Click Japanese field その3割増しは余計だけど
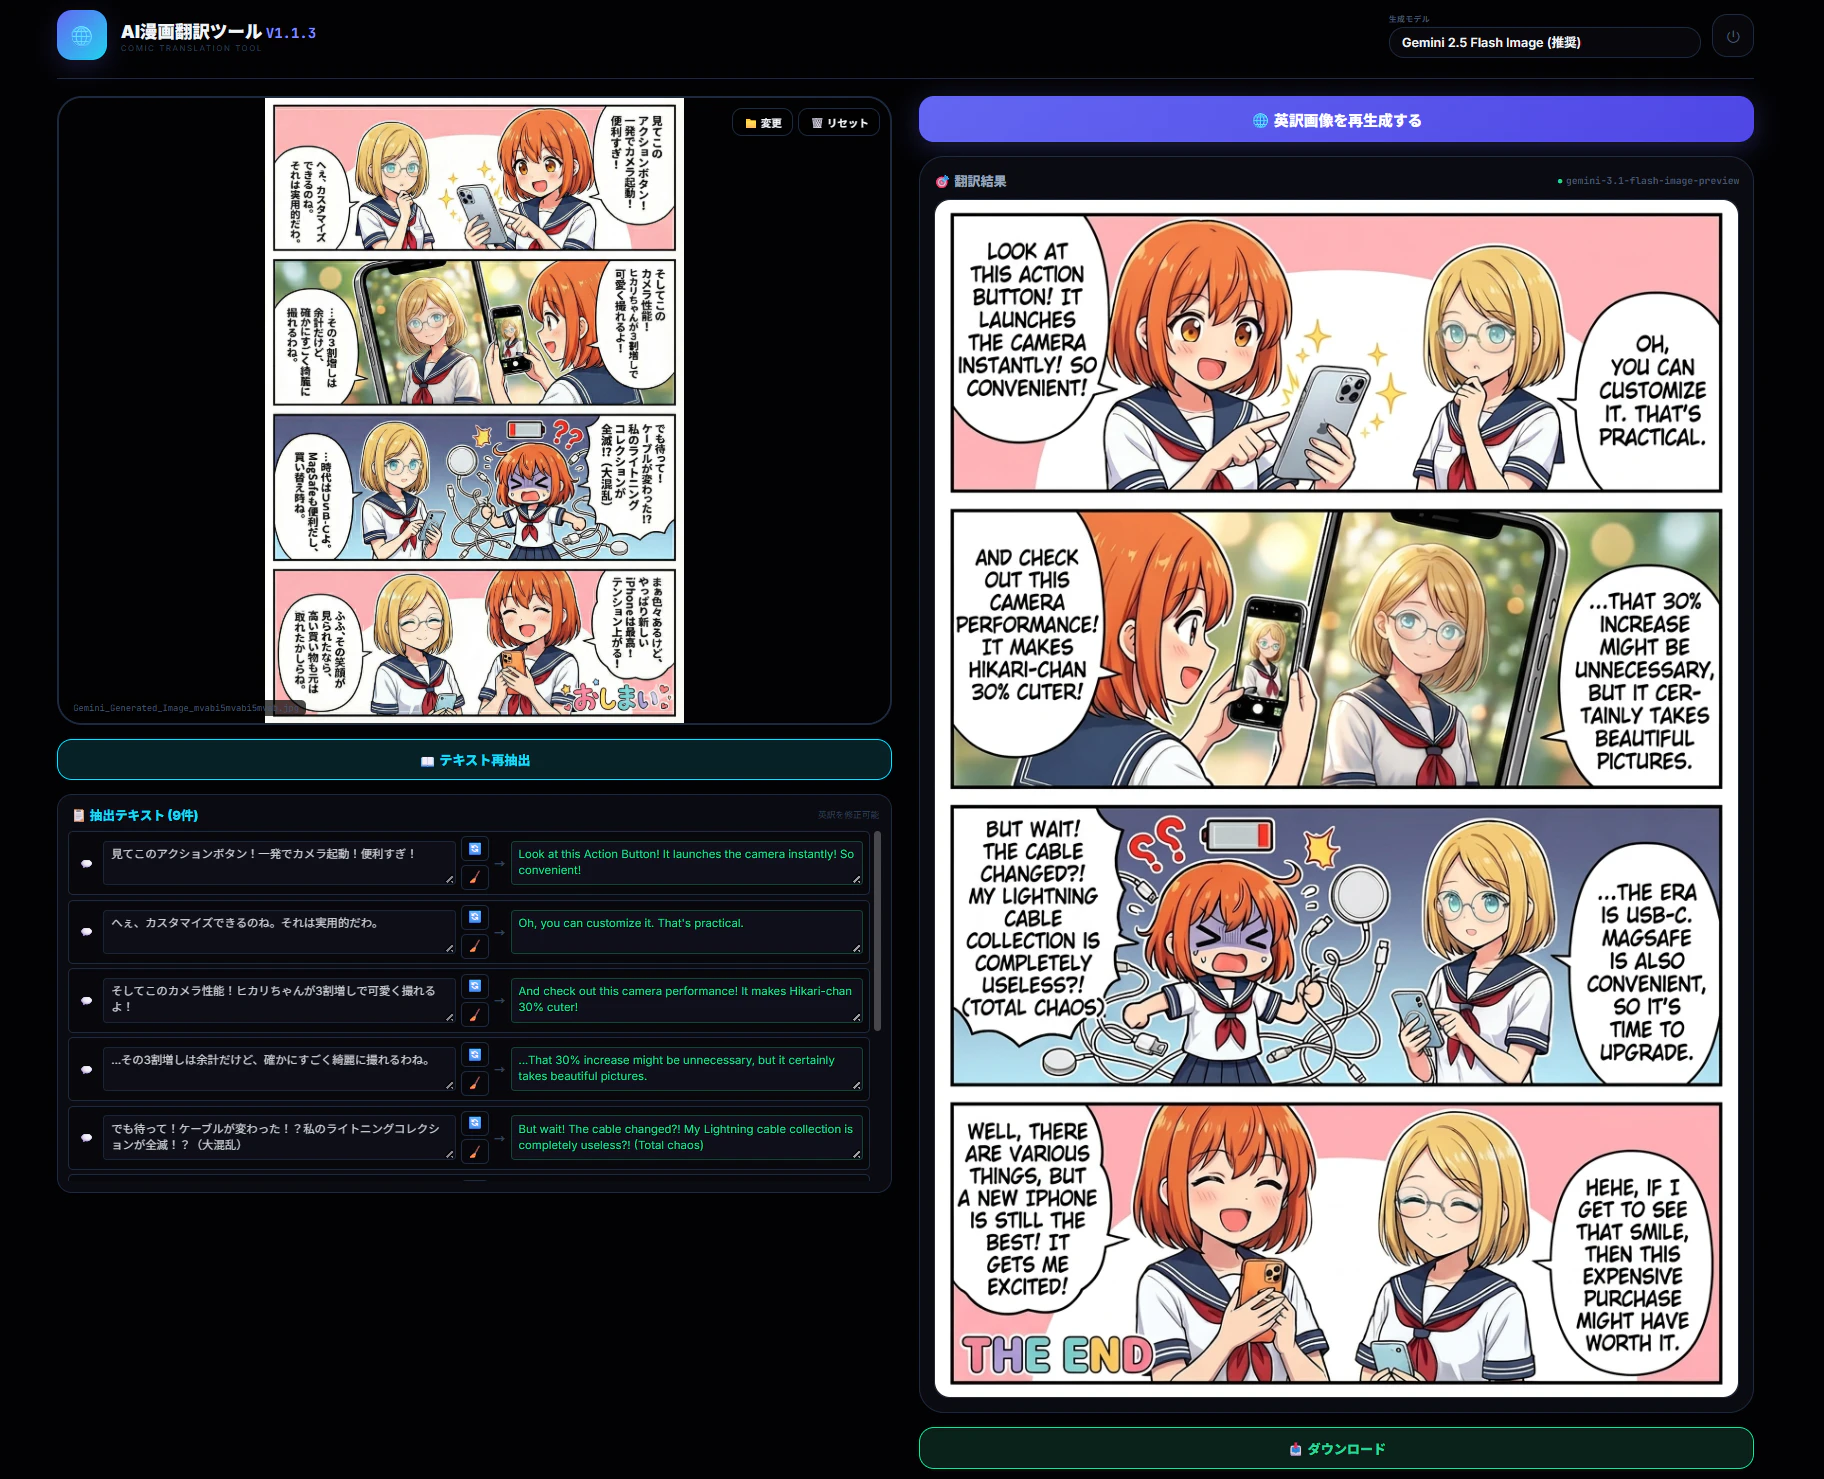The width and height of the screenshot is (1824, 1479). pos(279,1069)
